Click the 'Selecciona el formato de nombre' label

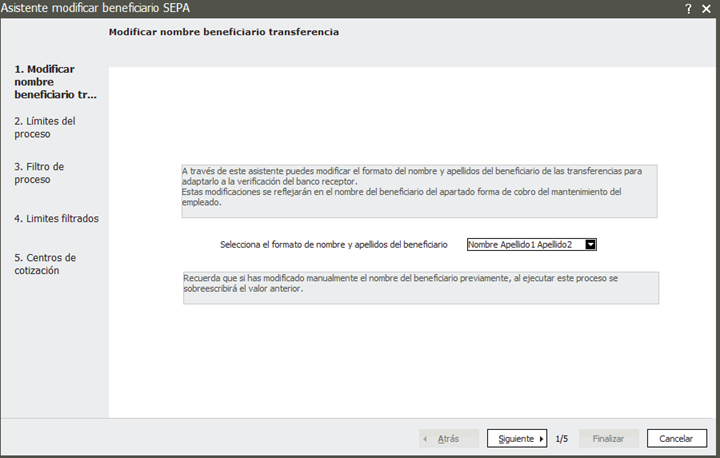333,244
